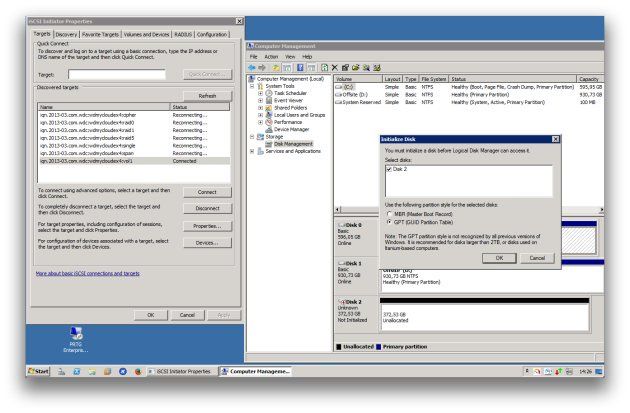
Task: Open the Help menu
Action: (x=307, y=57)
